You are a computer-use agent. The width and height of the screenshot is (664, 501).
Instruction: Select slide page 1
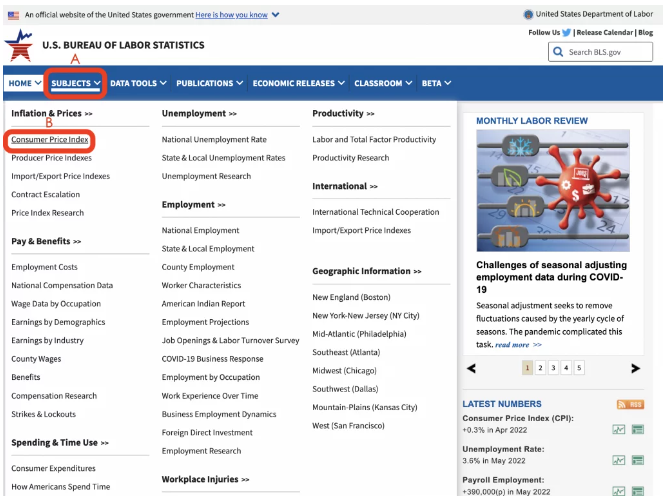point(527,368)
